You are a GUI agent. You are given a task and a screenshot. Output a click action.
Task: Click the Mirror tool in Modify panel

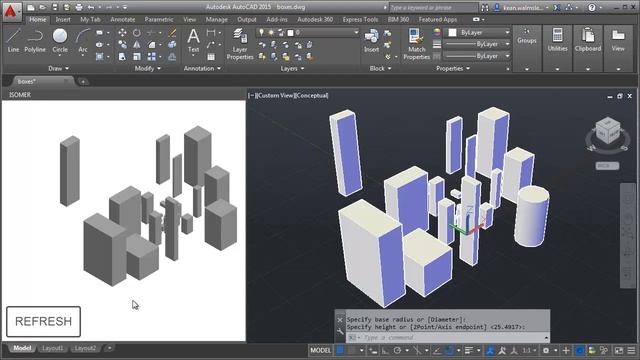tap(137, 45)
